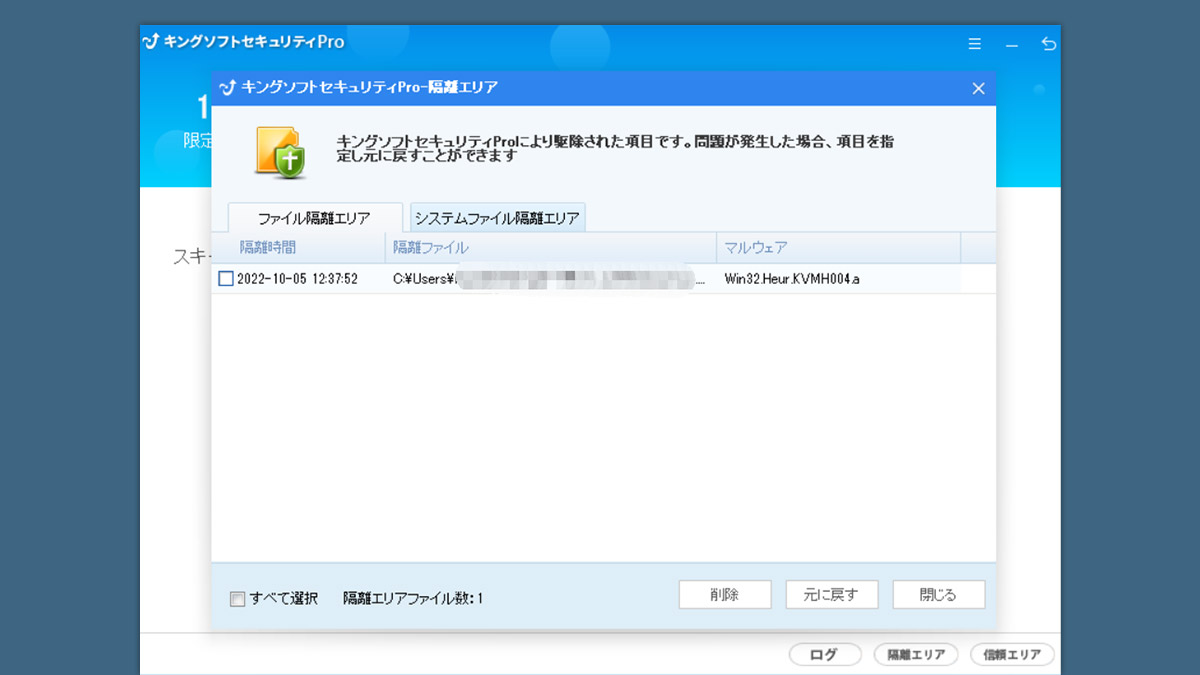Select the Win32.Heur.KVMH004.a malware entry
The width and height of the screenshot is (1200, 675).
pos(792,279)
